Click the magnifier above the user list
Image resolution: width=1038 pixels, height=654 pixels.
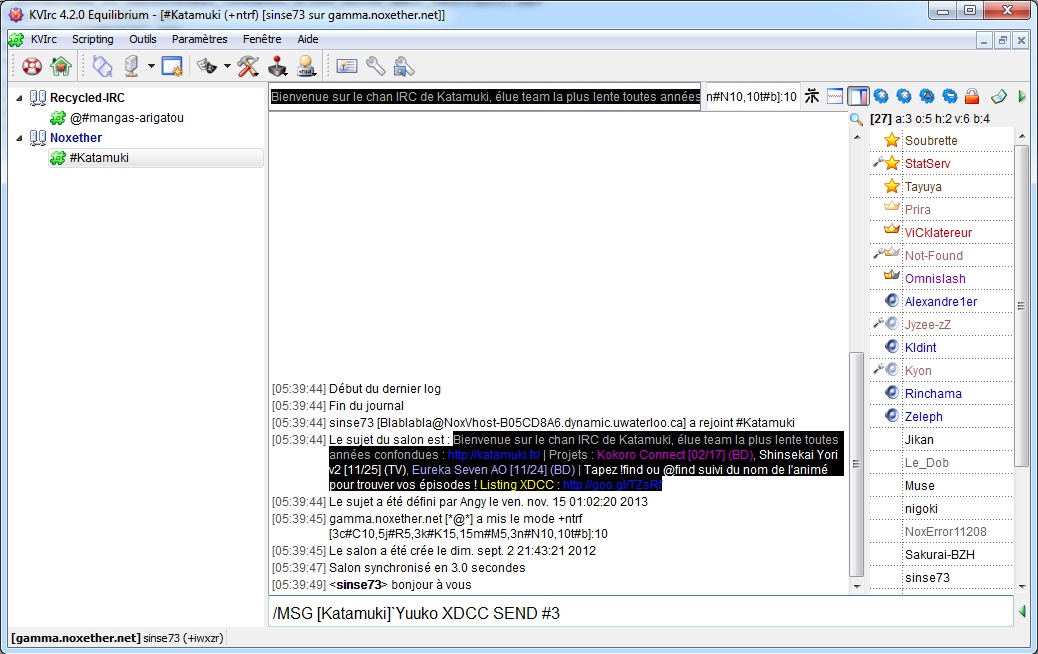tap(856, 119)
